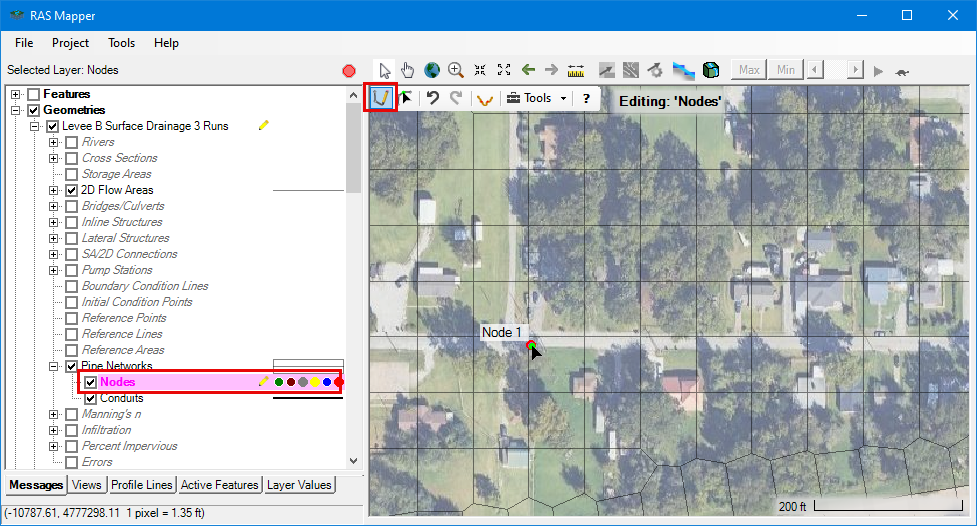Collapse the Pipe Networks tree node
Image resolution: width=977 pixels, height=526 pixels.
(x=54, y=366)
